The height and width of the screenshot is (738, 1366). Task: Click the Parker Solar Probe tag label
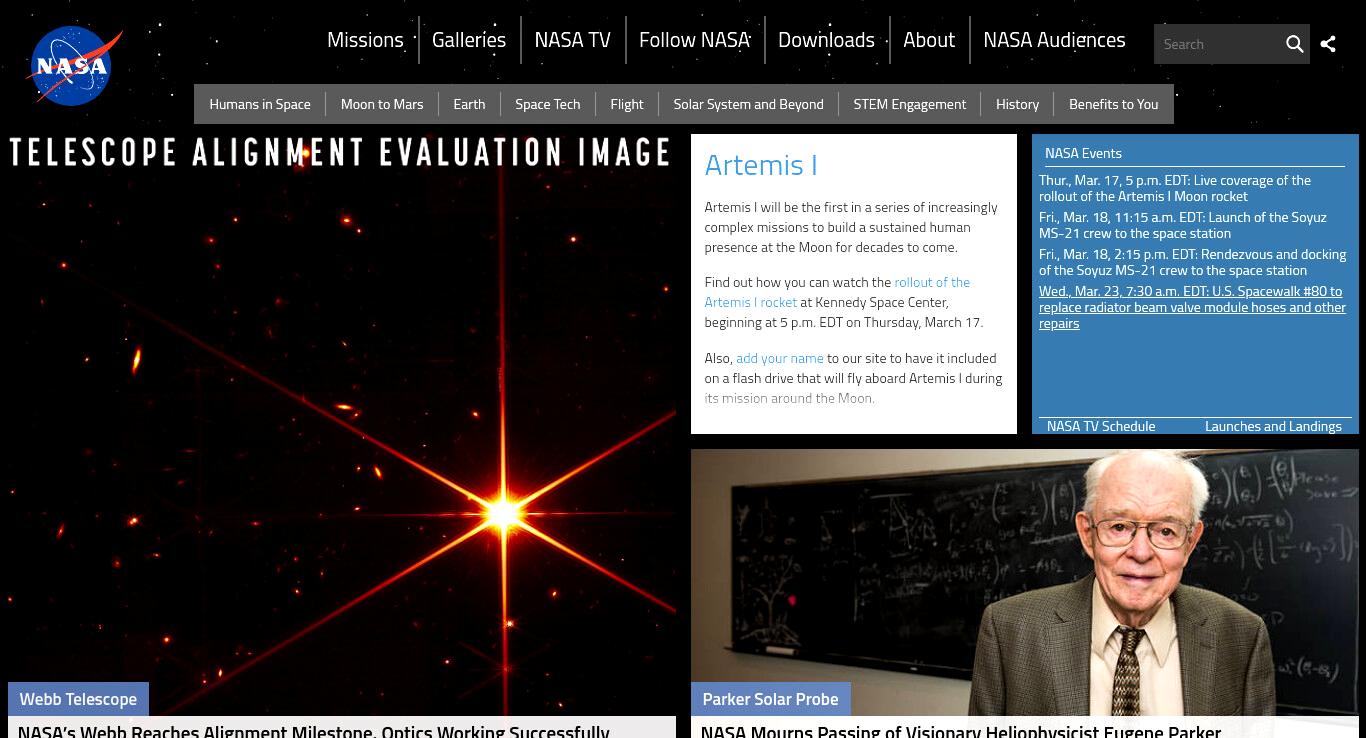point(770,699)
